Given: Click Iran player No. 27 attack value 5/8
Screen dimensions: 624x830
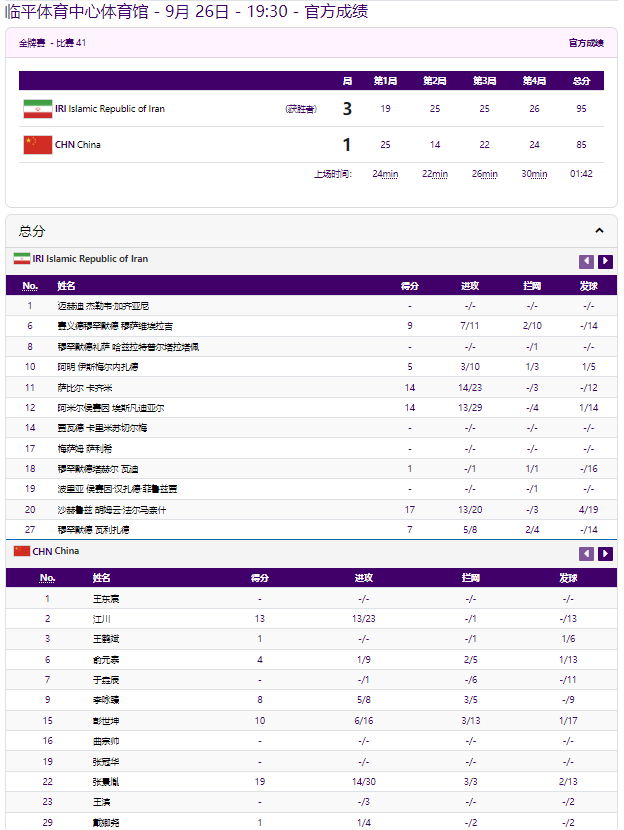Looking at the screenshot, I should tap(470, 529).
